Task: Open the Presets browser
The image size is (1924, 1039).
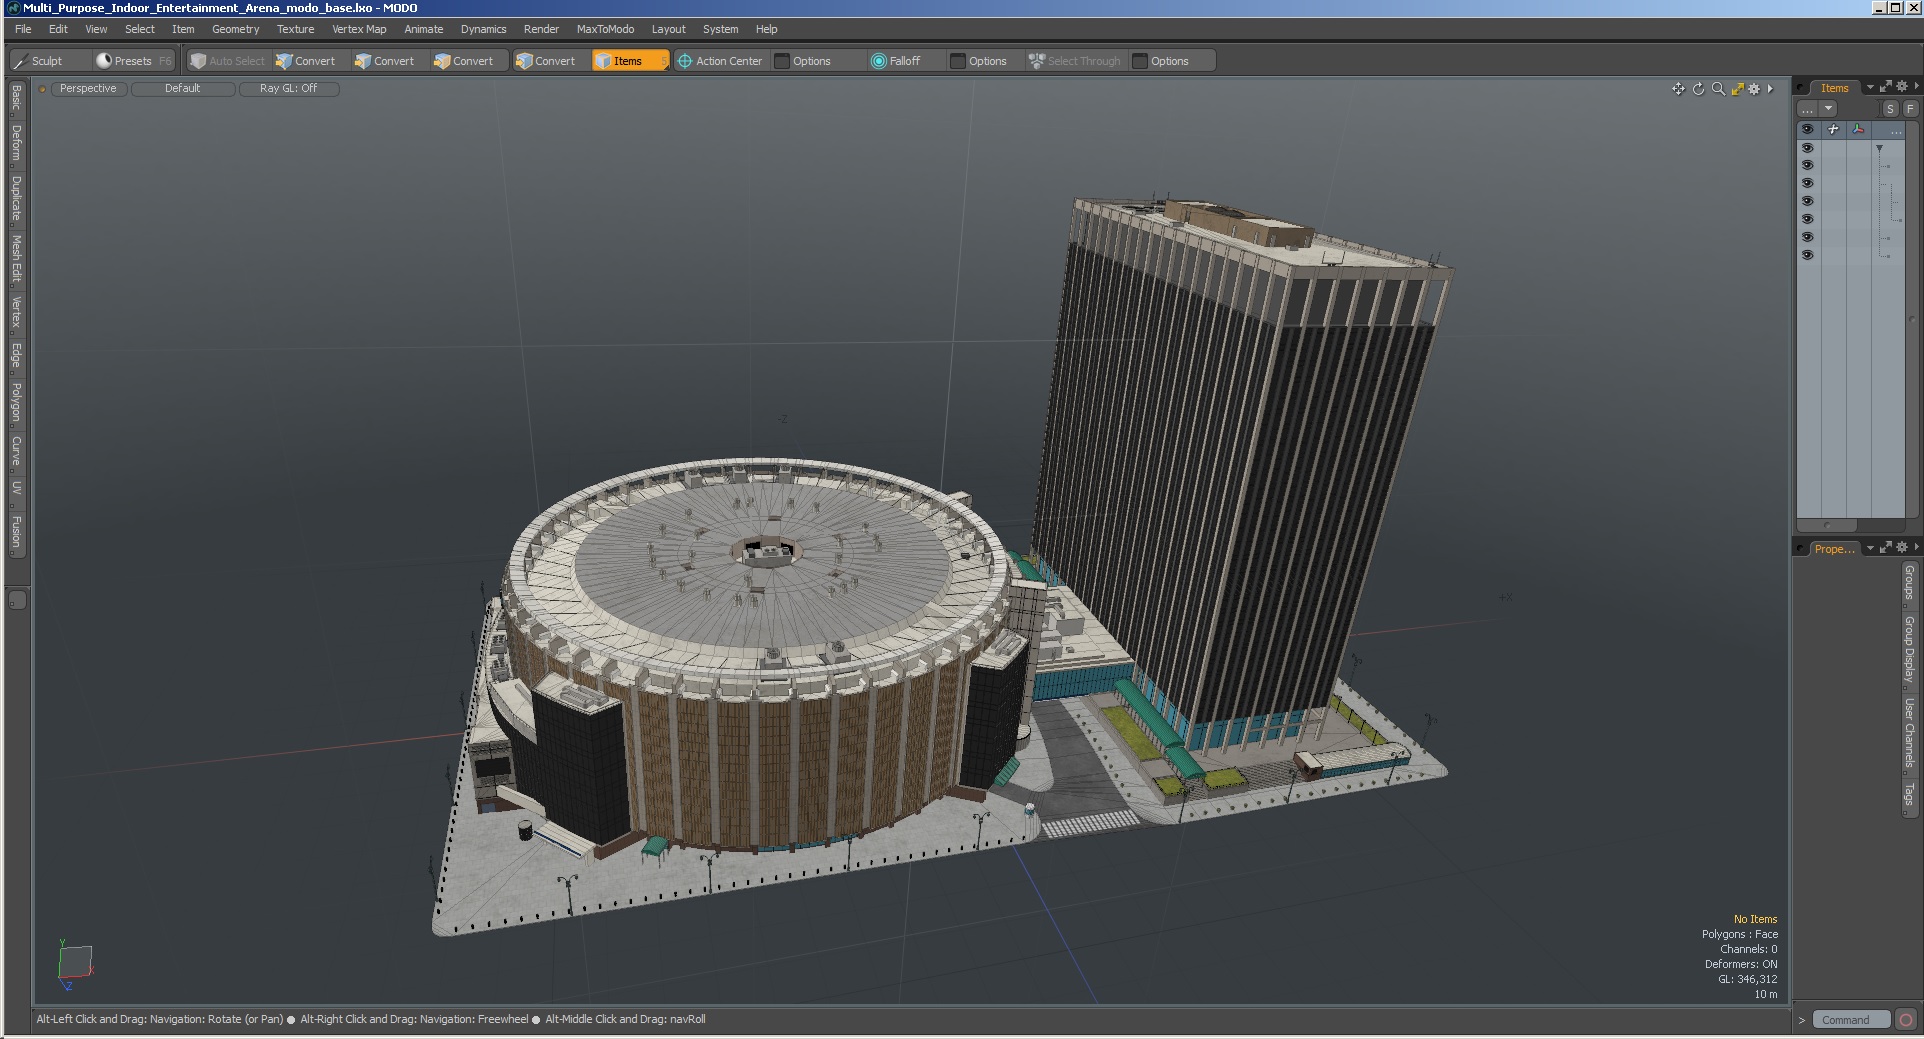Action: pyautogui.click(x=133, y=61)
